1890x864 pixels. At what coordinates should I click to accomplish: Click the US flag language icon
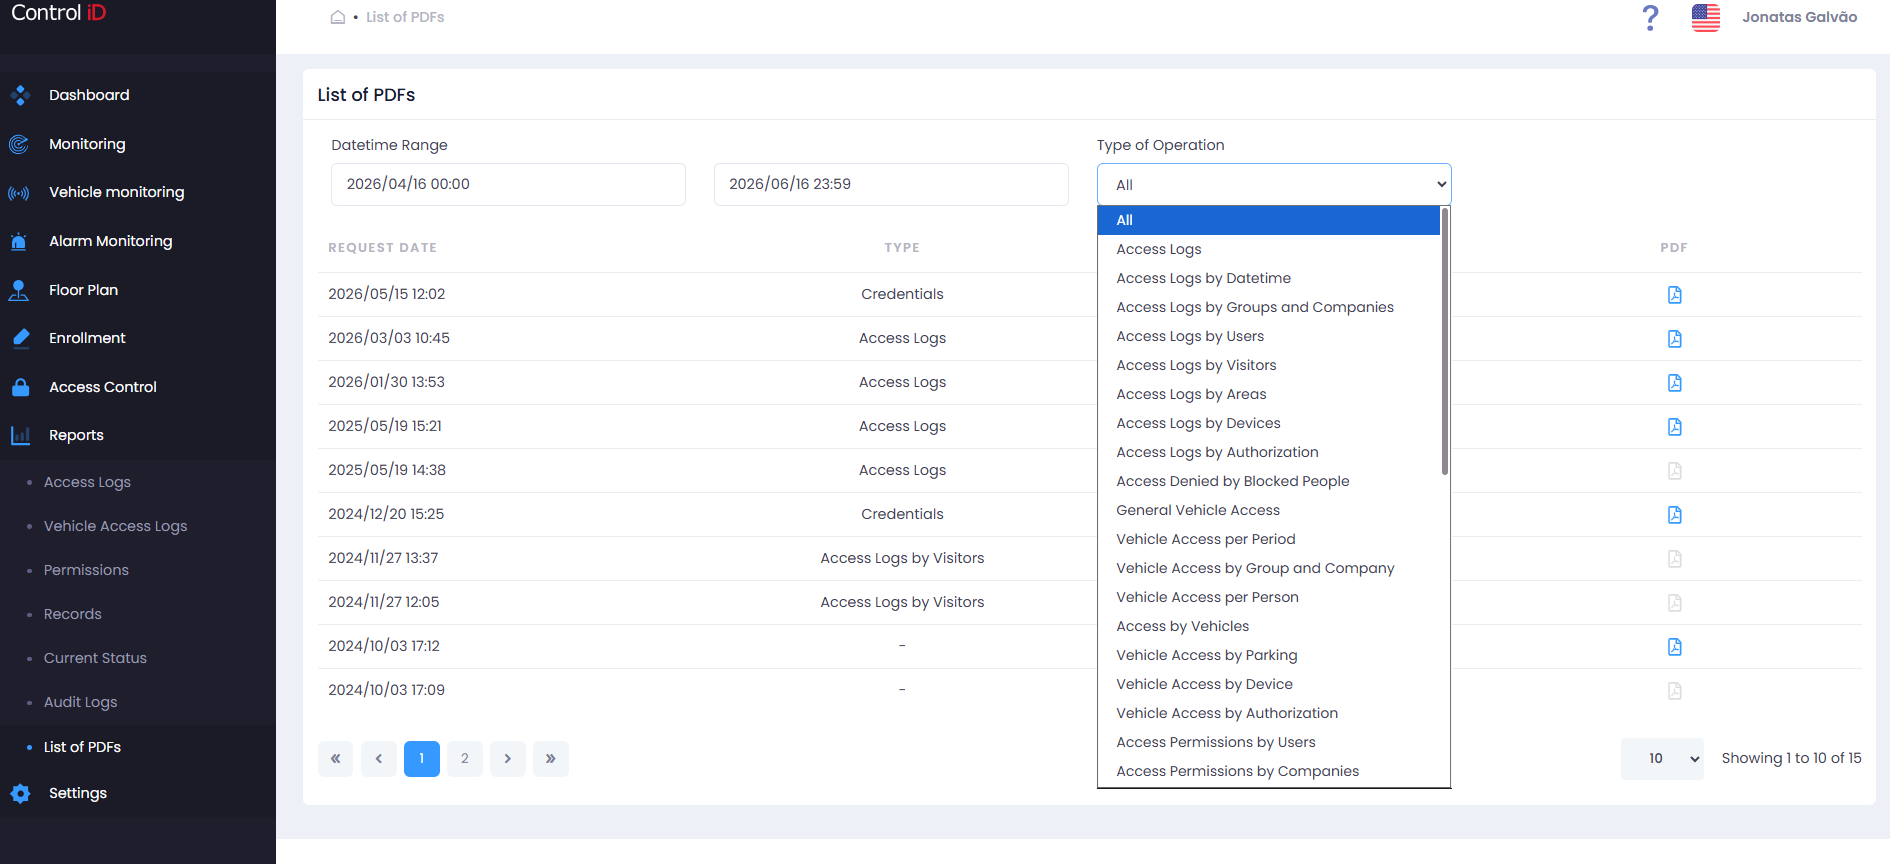[x=1706, y=17]
